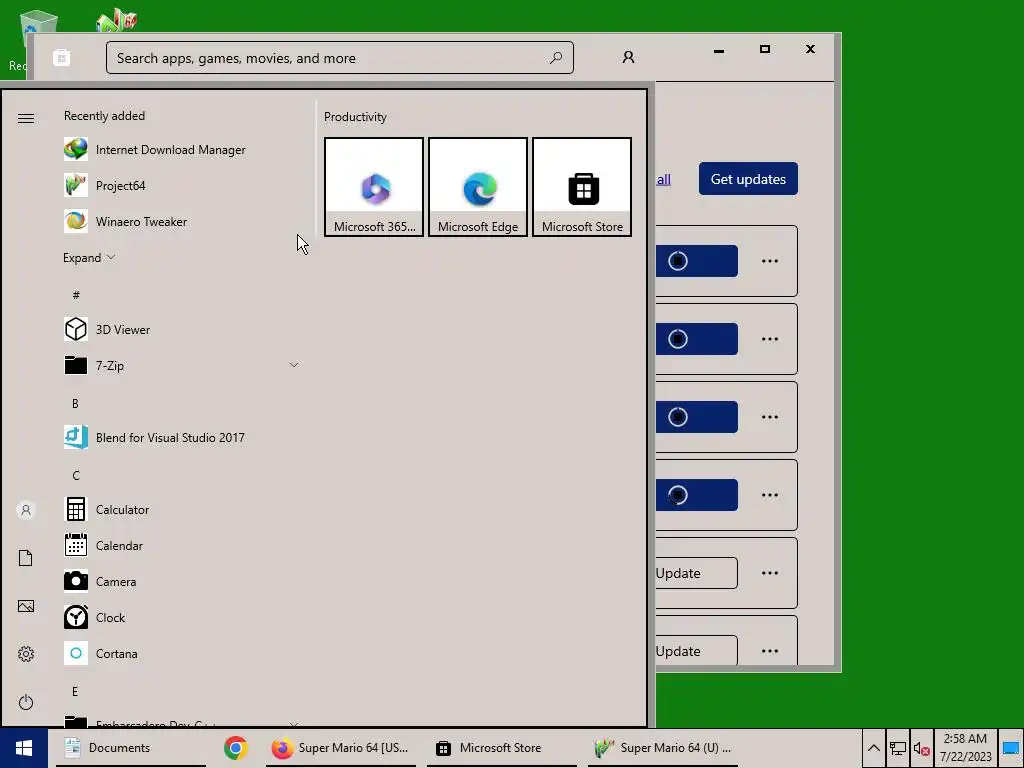Open the Microsoft 365 tile

[x=374, y=187]
